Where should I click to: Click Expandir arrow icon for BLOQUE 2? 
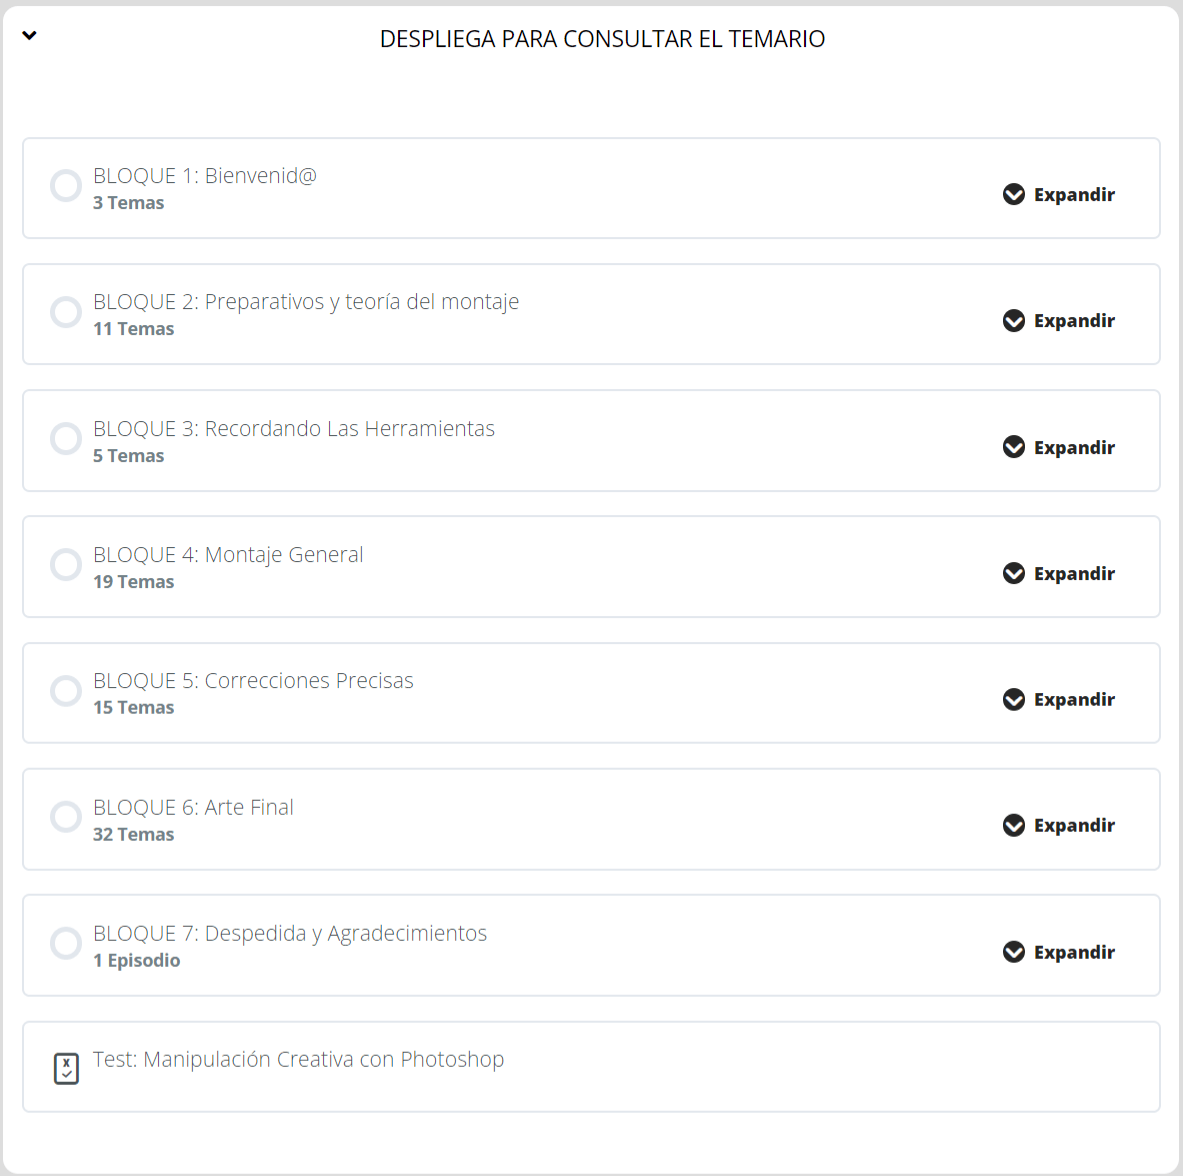1014,320
